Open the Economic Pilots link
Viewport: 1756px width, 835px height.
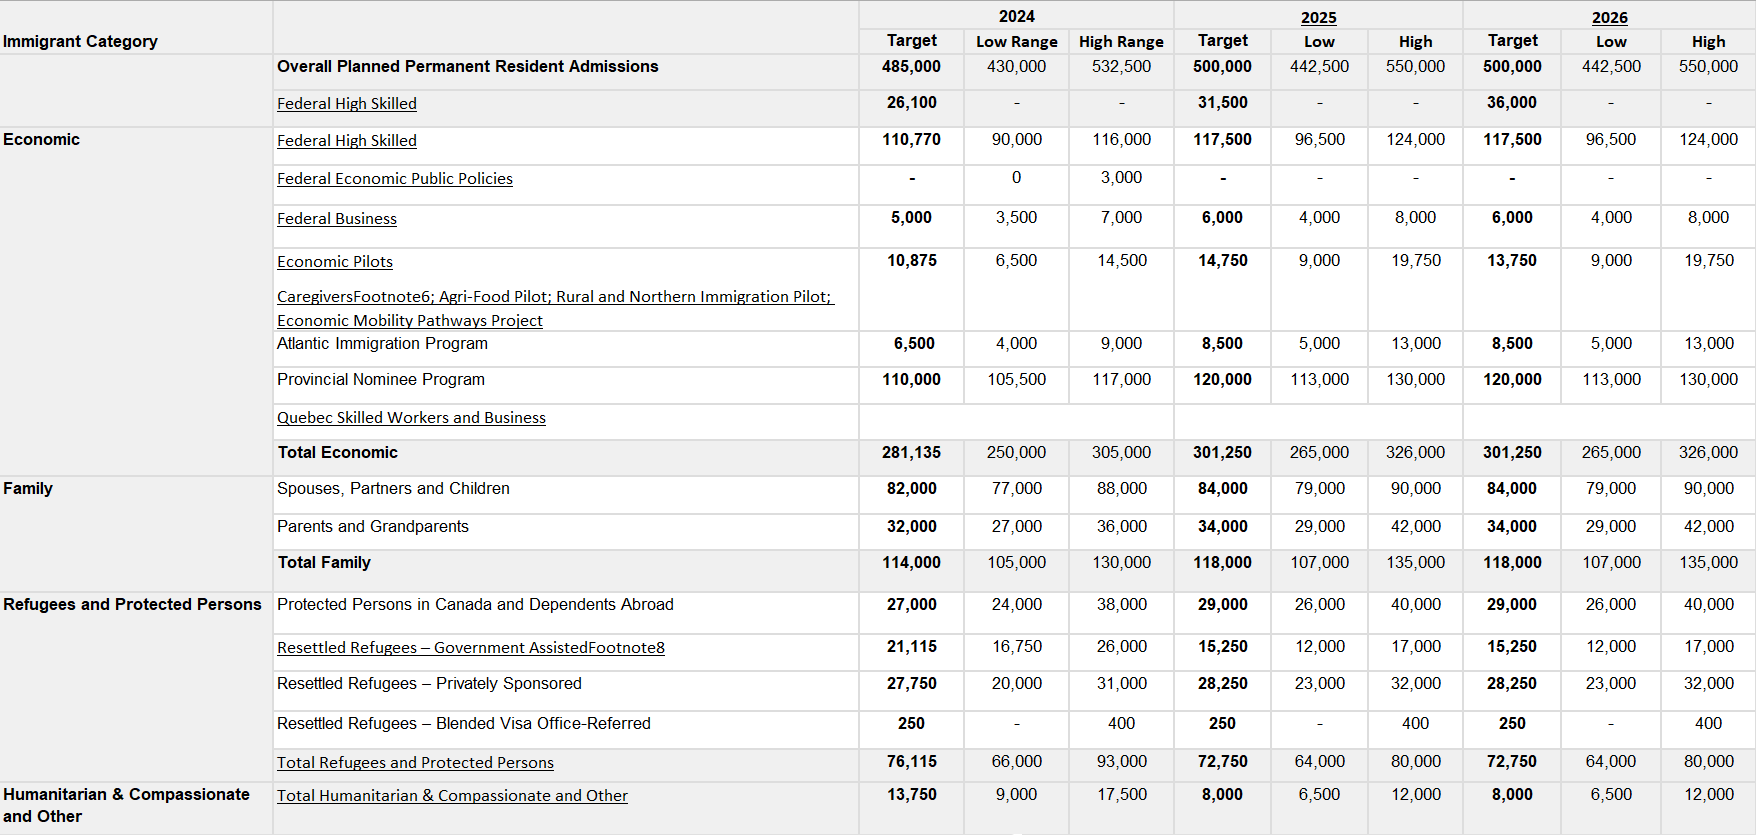point(334,262)
